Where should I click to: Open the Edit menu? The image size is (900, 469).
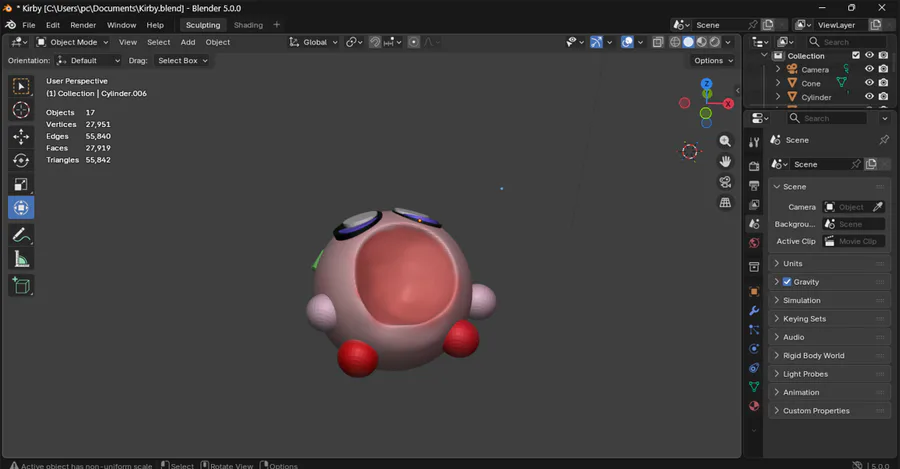(x=53, y=25)
